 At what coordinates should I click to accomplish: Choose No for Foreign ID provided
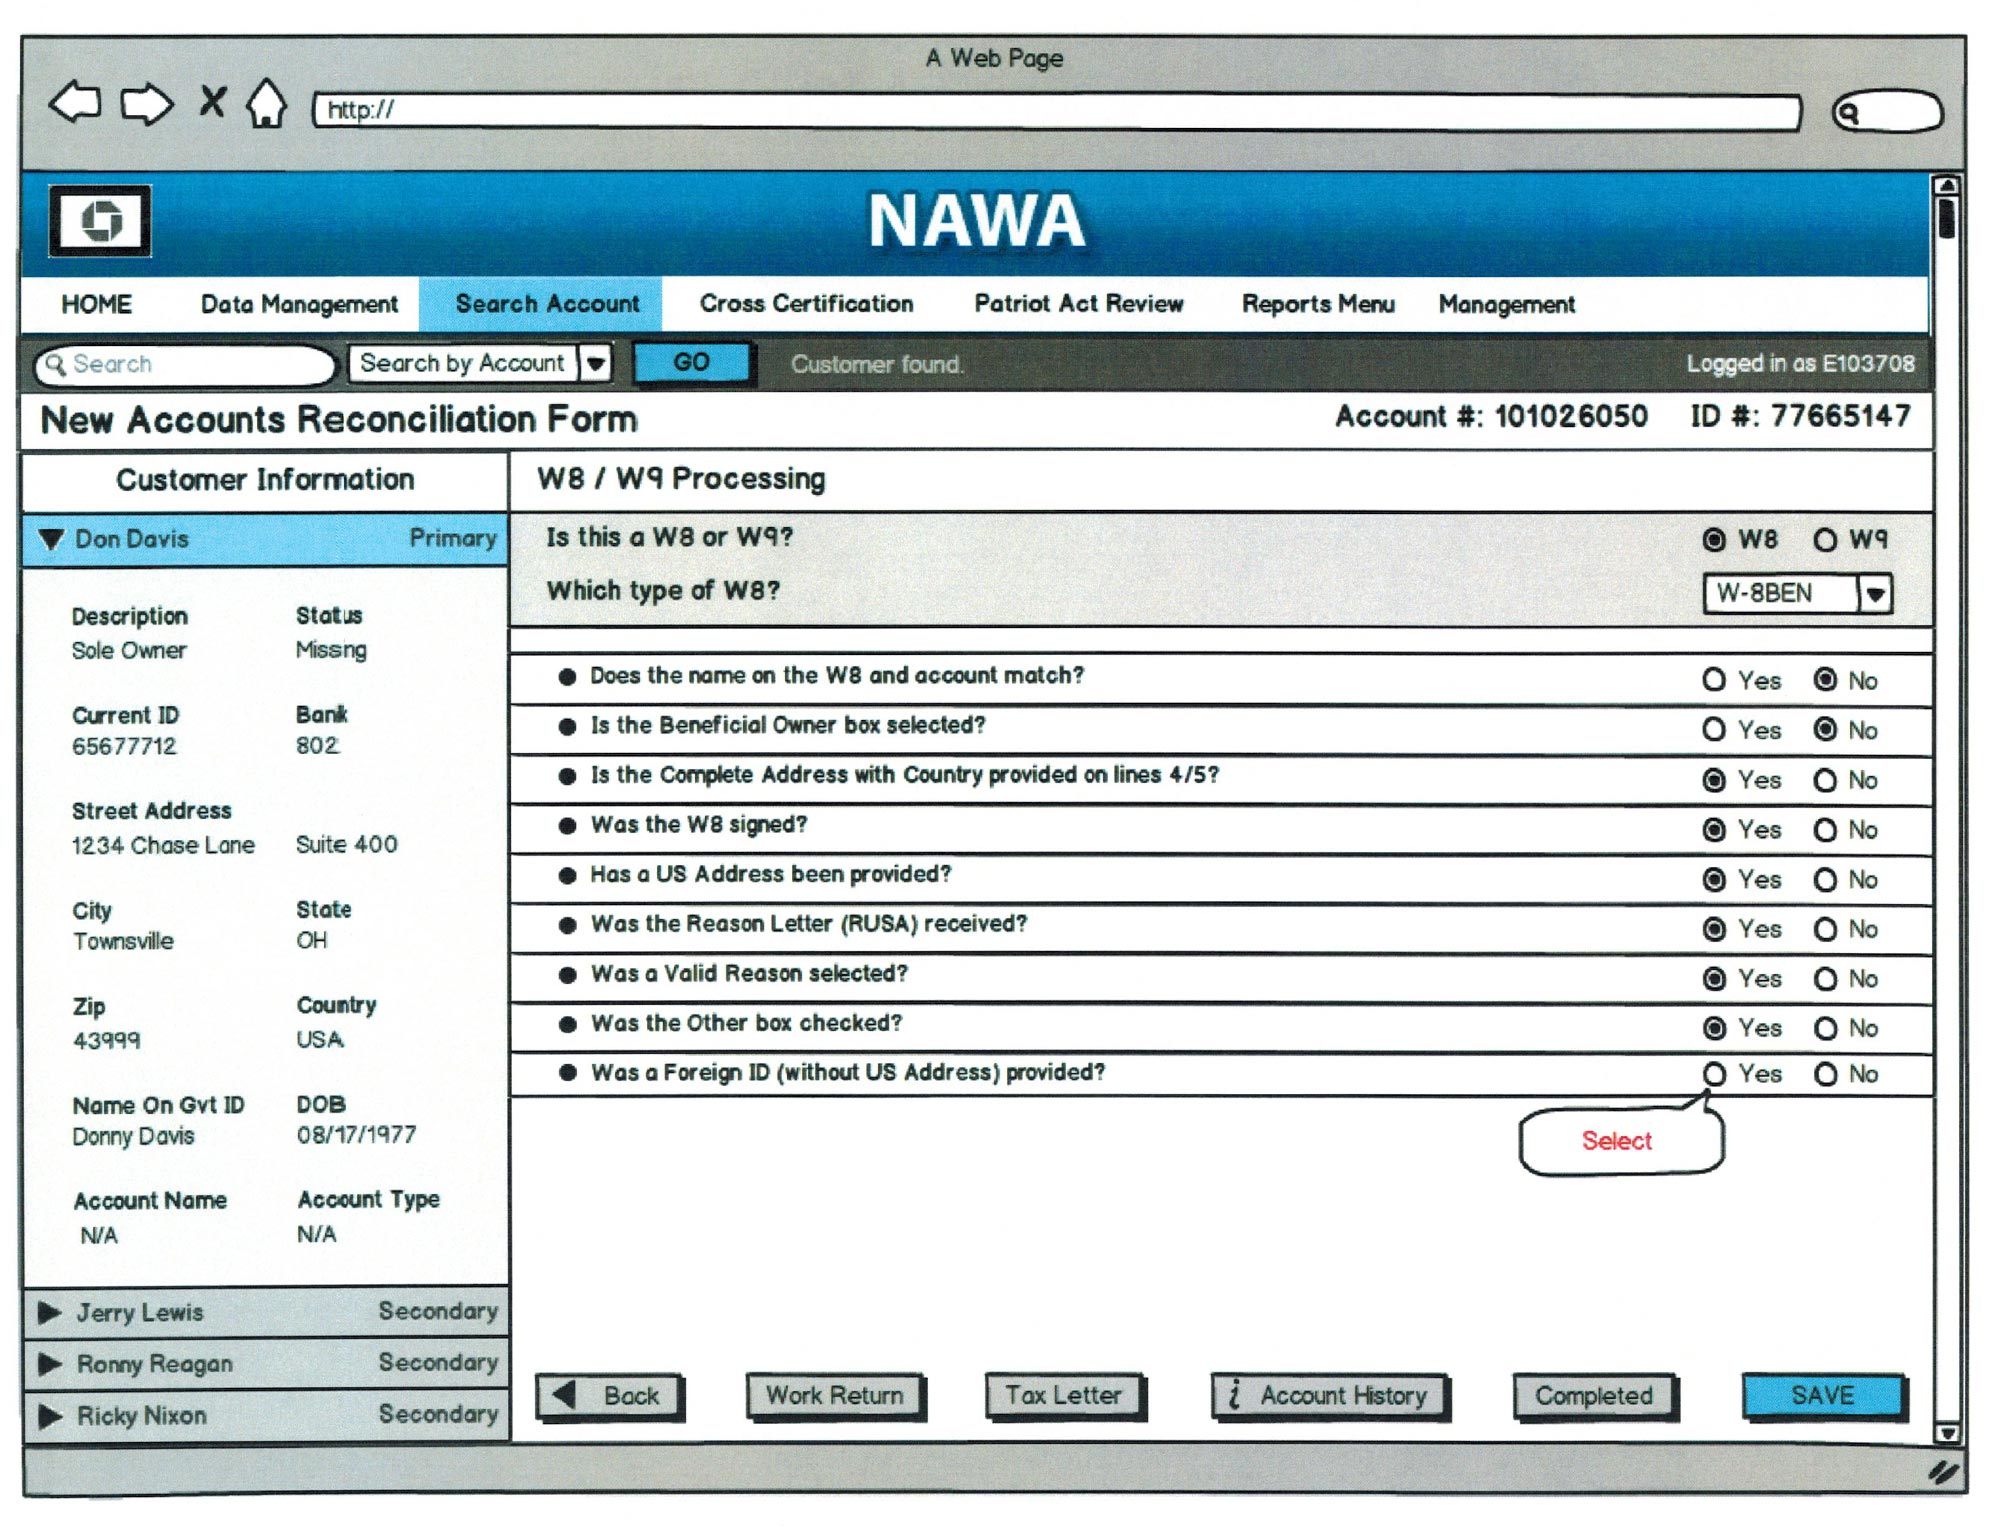coord(1825,1074)
